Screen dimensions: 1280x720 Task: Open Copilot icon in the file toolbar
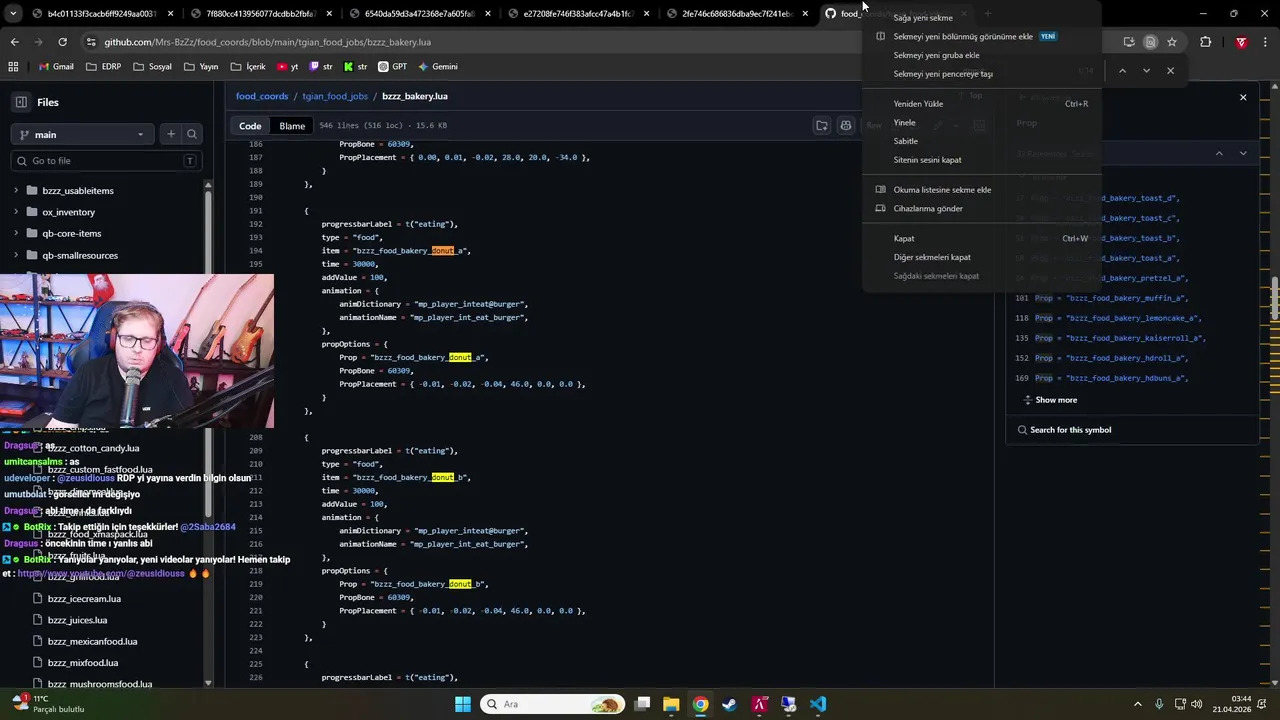[846, 126]
